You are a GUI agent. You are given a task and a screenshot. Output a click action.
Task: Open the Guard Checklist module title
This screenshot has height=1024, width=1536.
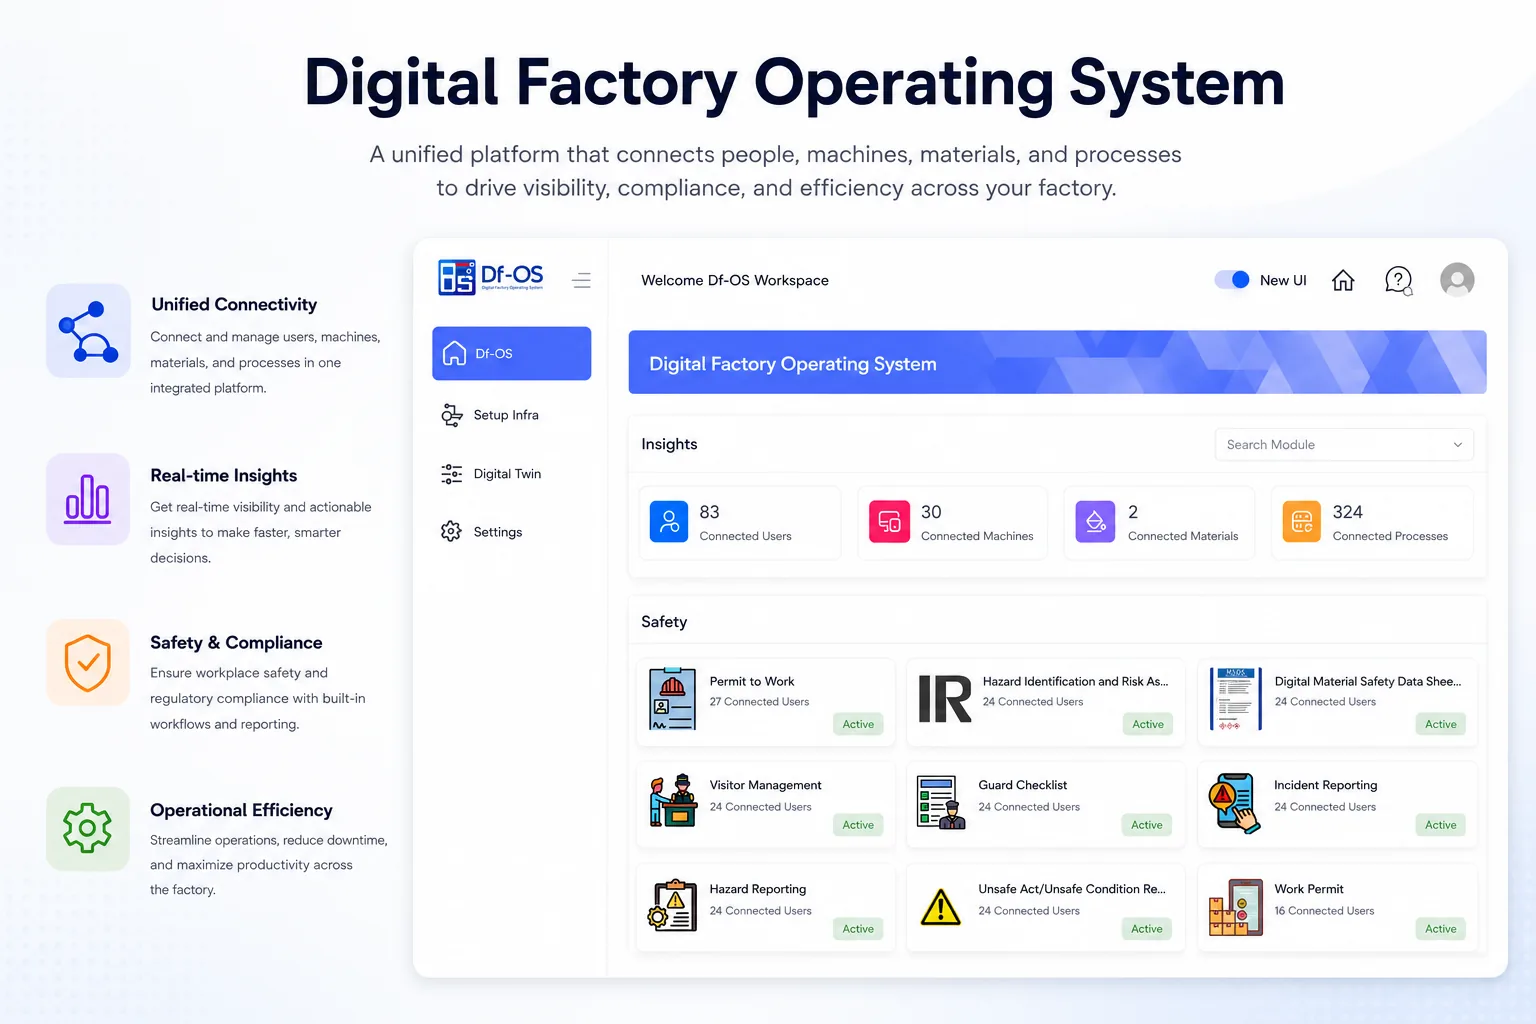tap(1022, 785)
